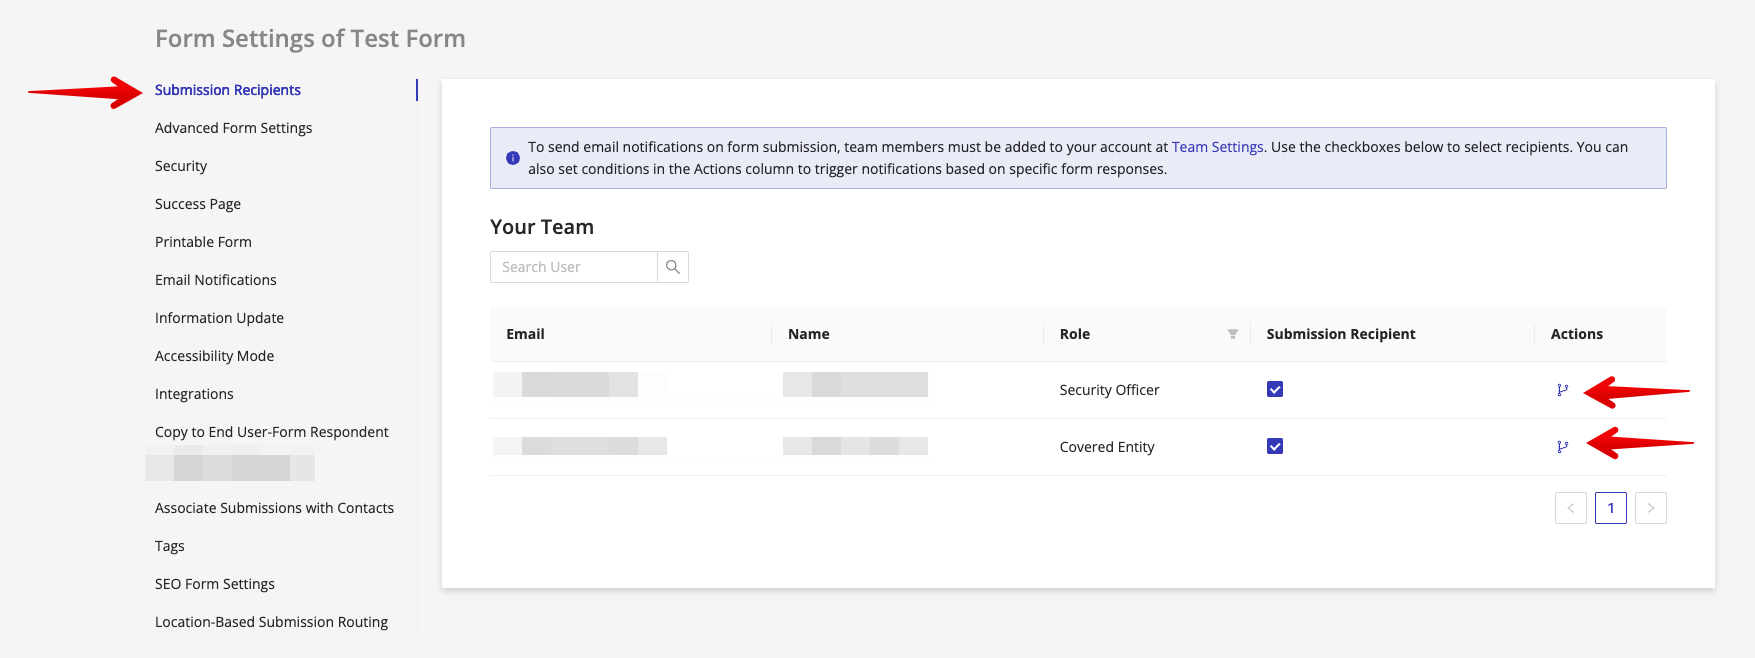Go to previous page arrow

point(1570,508)
